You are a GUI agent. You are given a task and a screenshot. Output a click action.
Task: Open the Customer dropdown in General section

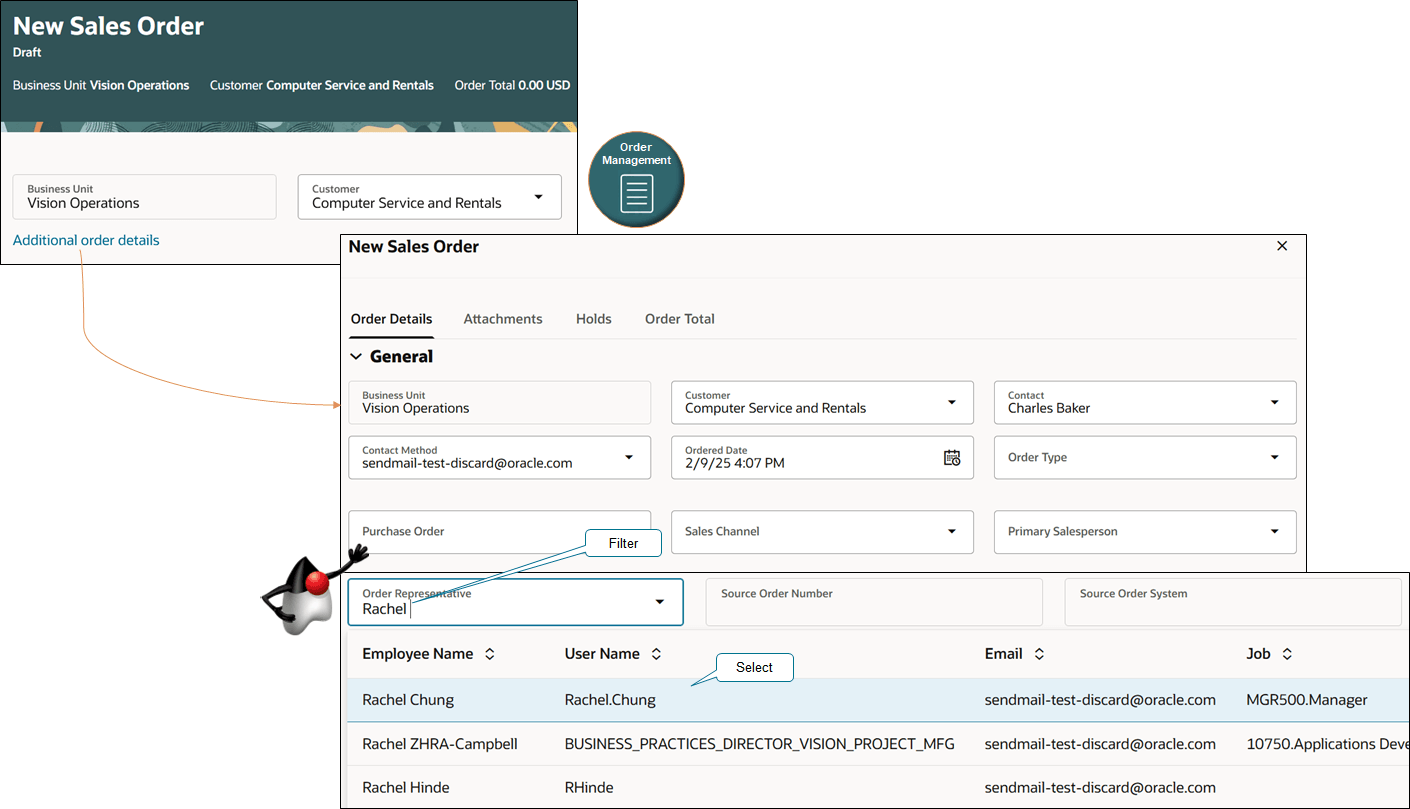(951, 402)
